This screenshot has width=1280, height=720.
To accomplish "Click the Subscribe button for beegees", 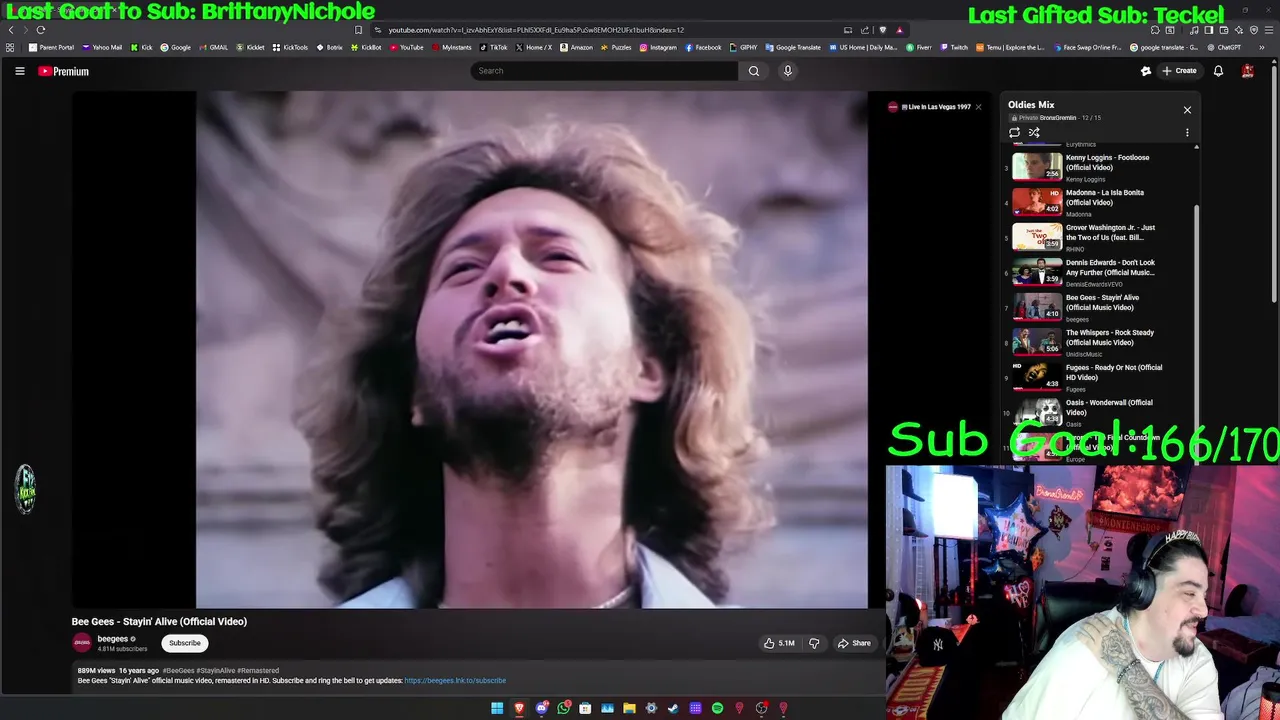I will tap(184, 643).
